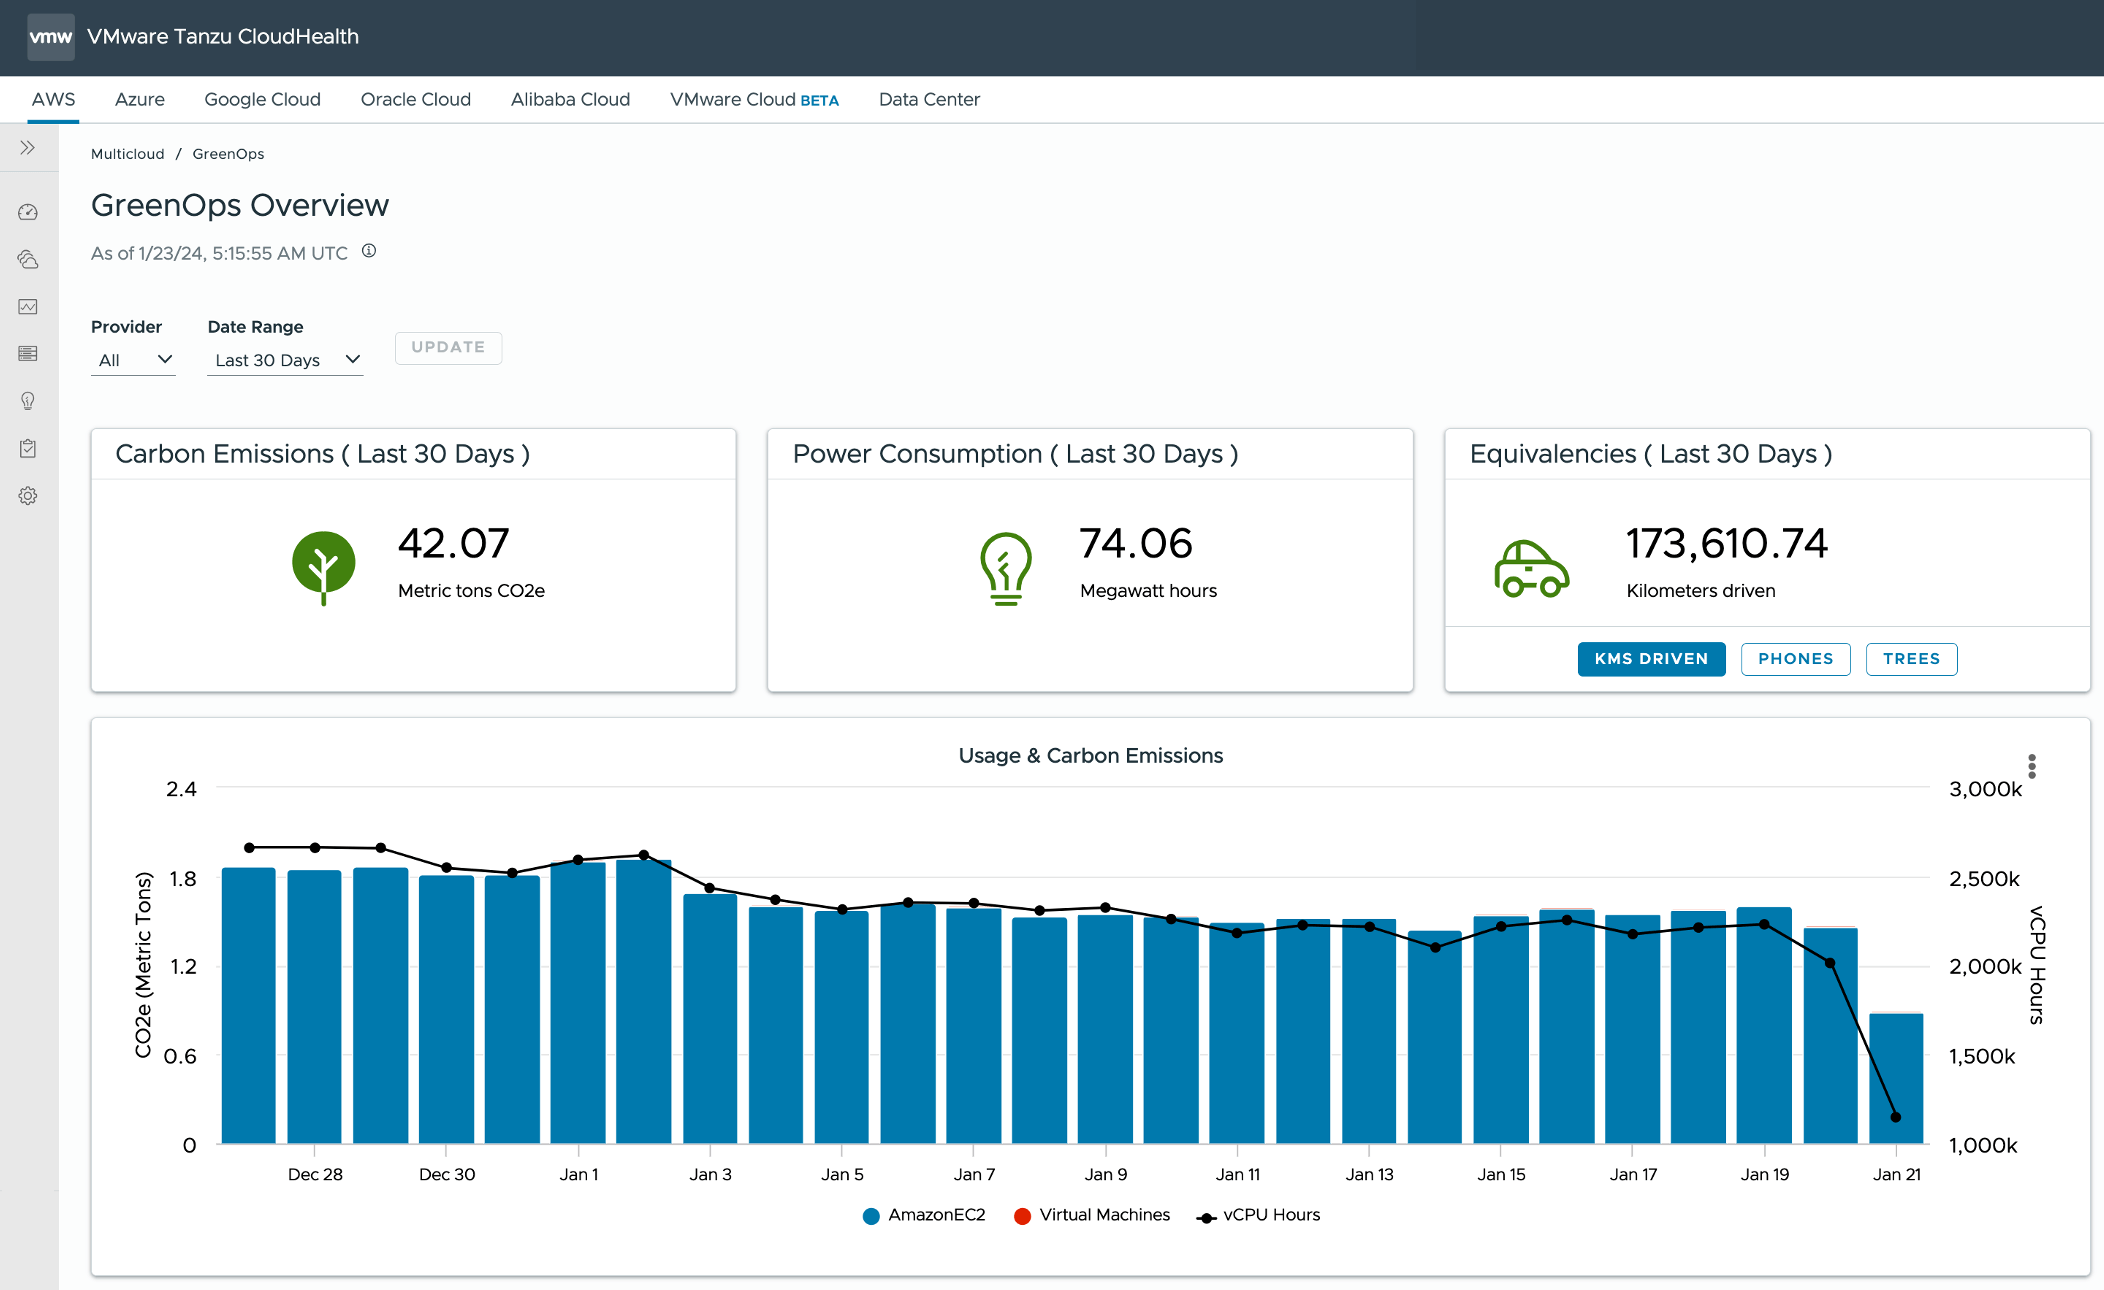Switch to the Data Center tab
This screenshot has width=2104, height=1290.
point(929,99)
